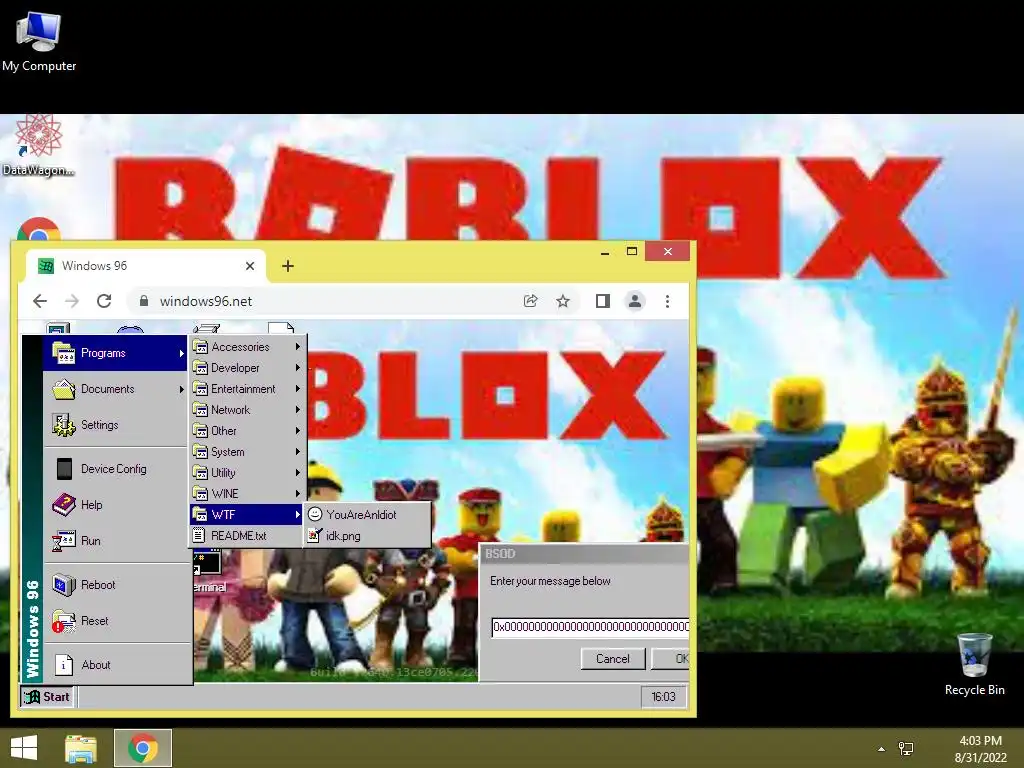Launch YouAreAnIdiot from WTF menu
This screenshot has width=1024, height=768.
(x=367, y=515)
